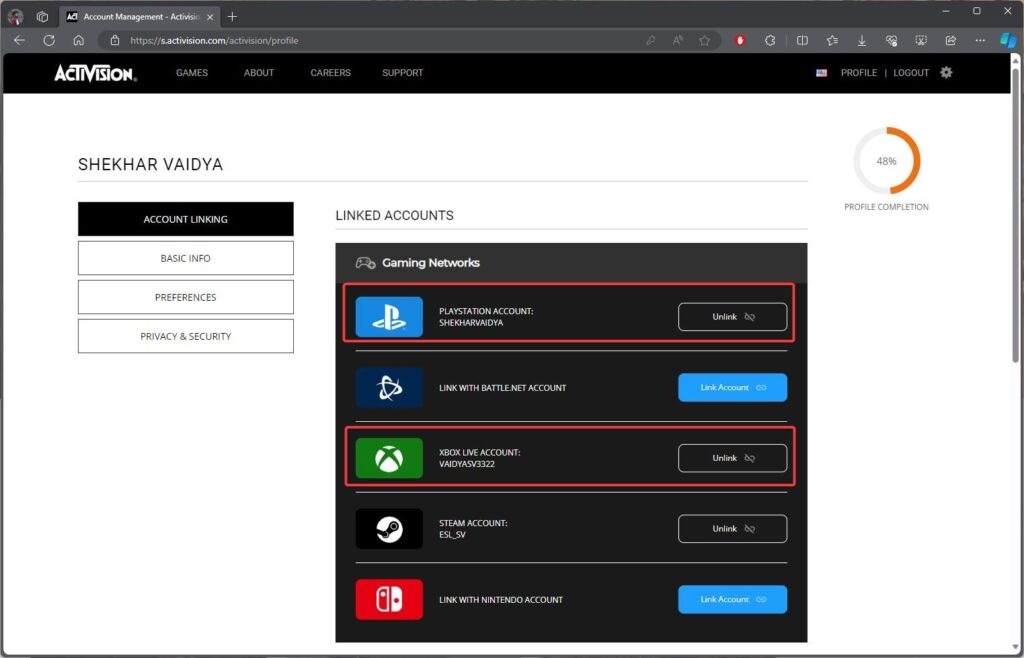Open the CAREERS menu
1024x658 pixels.
pyautogui.click(x=330, y=73)
